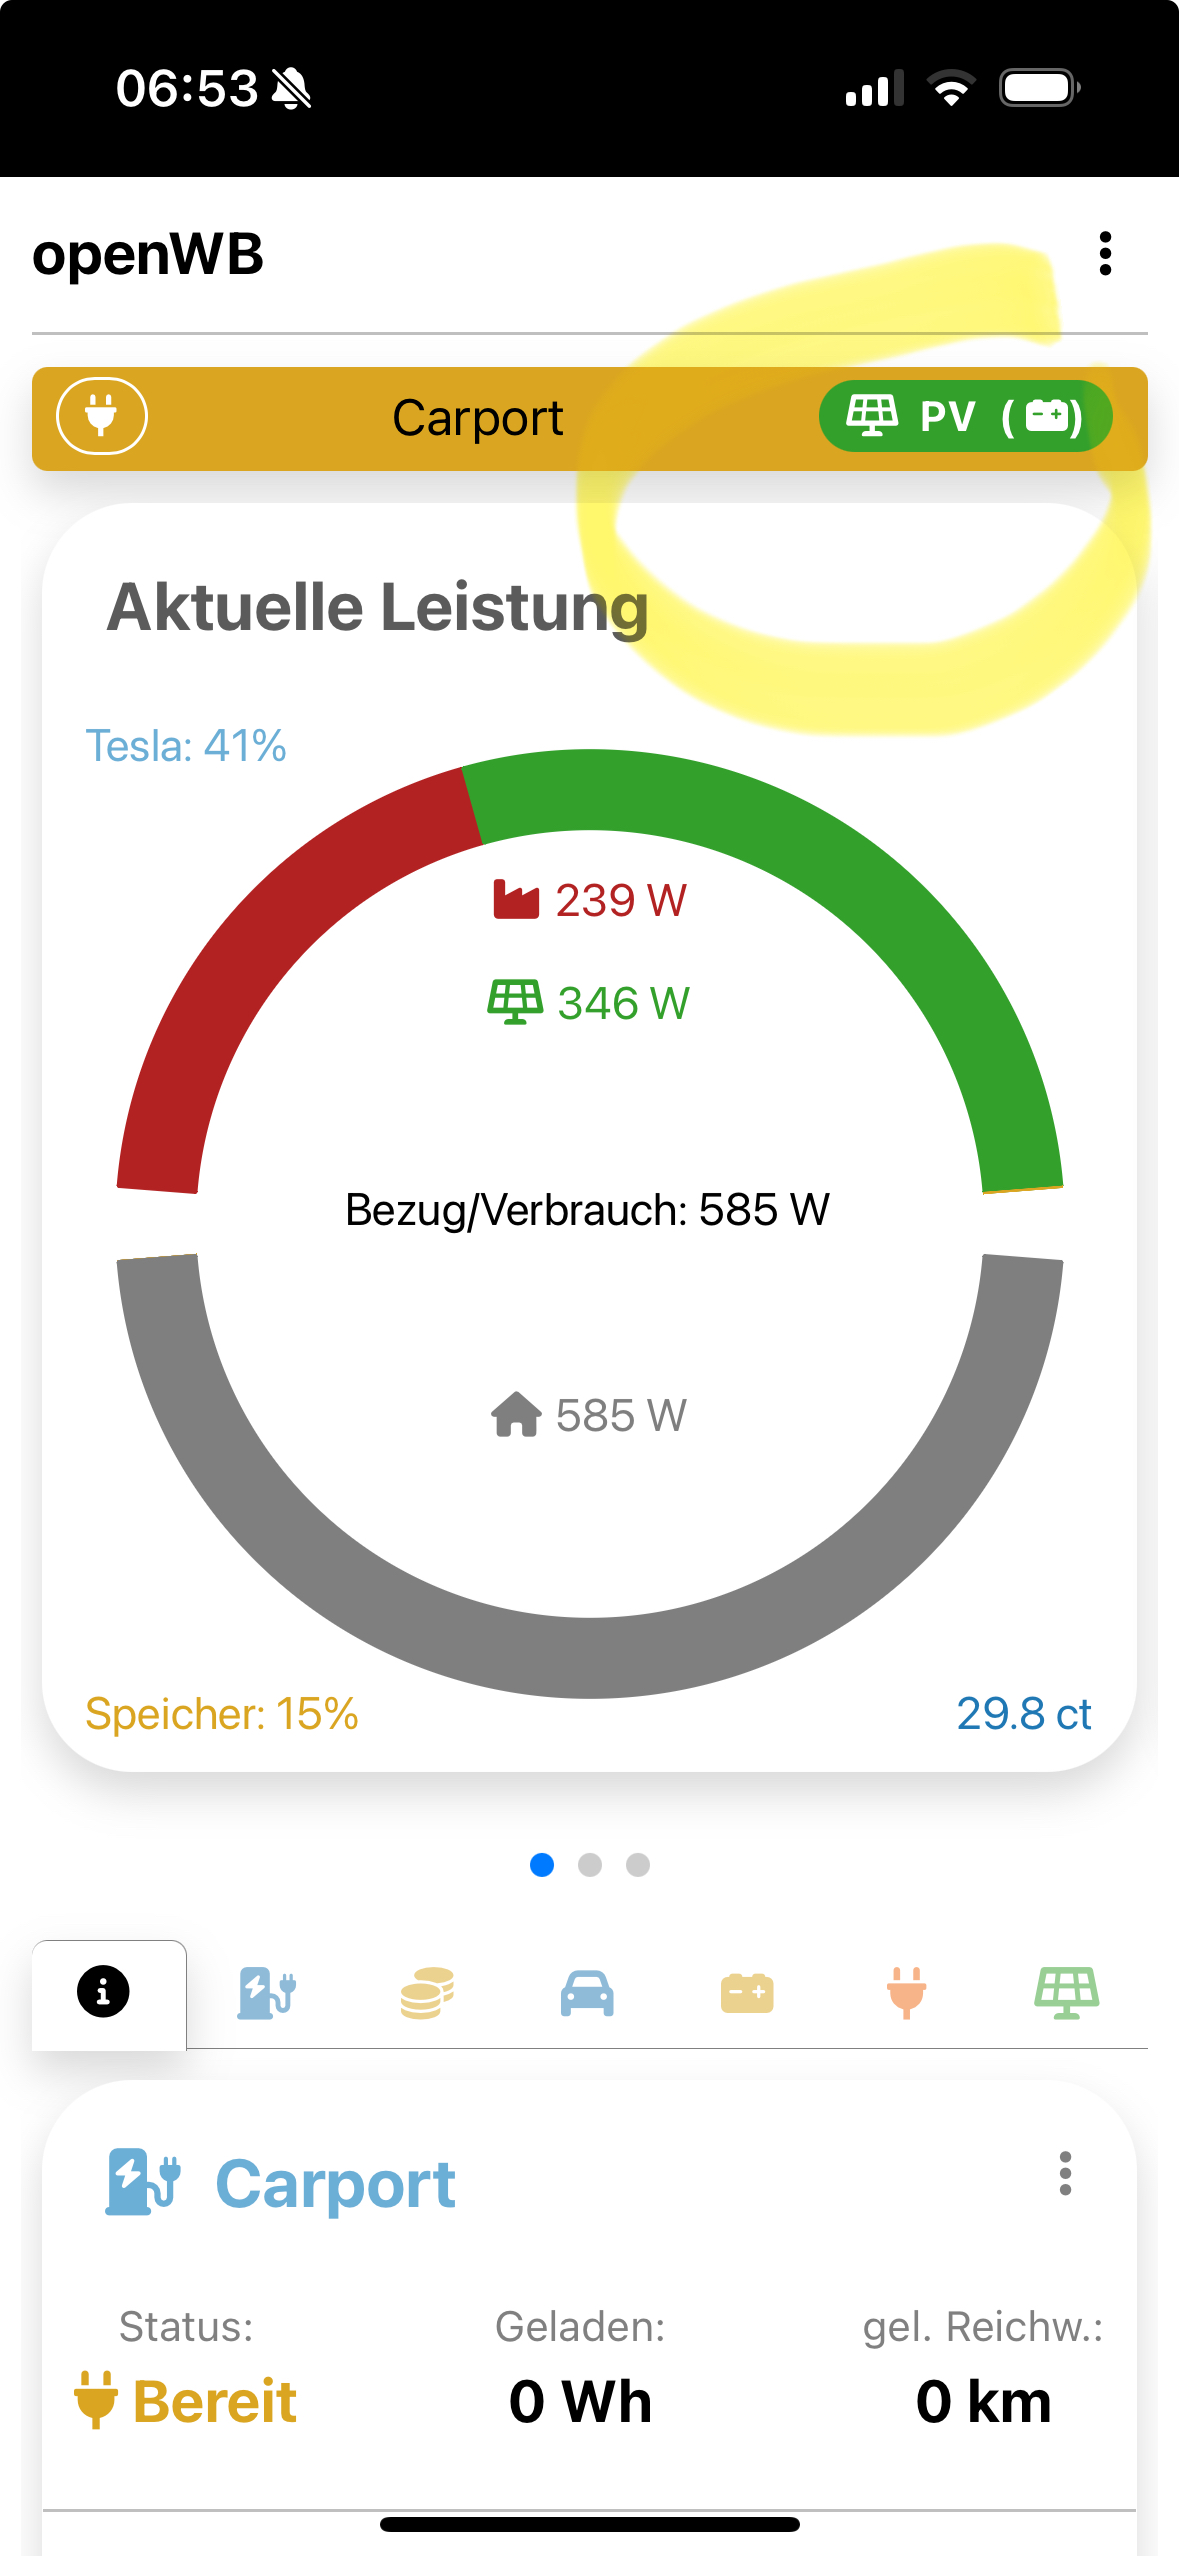Open the openWB three-dot menu
This screenshot has width=1179, height=2556.
[1105, 254]
